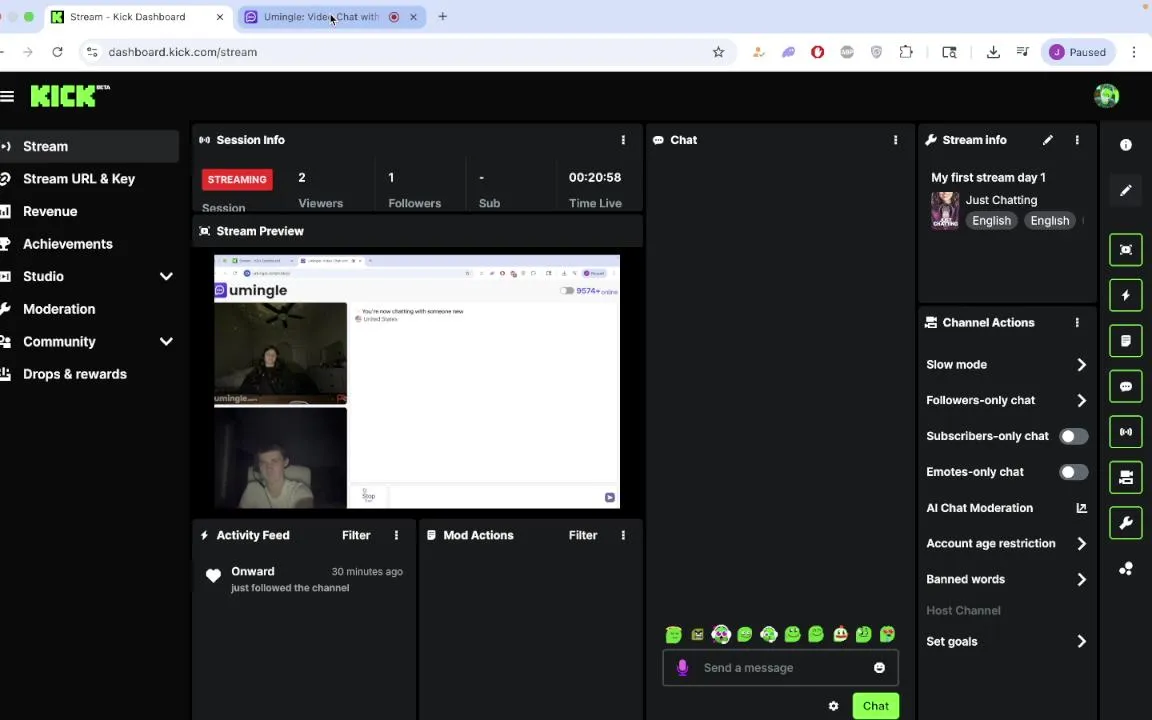Open a new browser tab
The image size is (1152, 720).
point(442,17)
